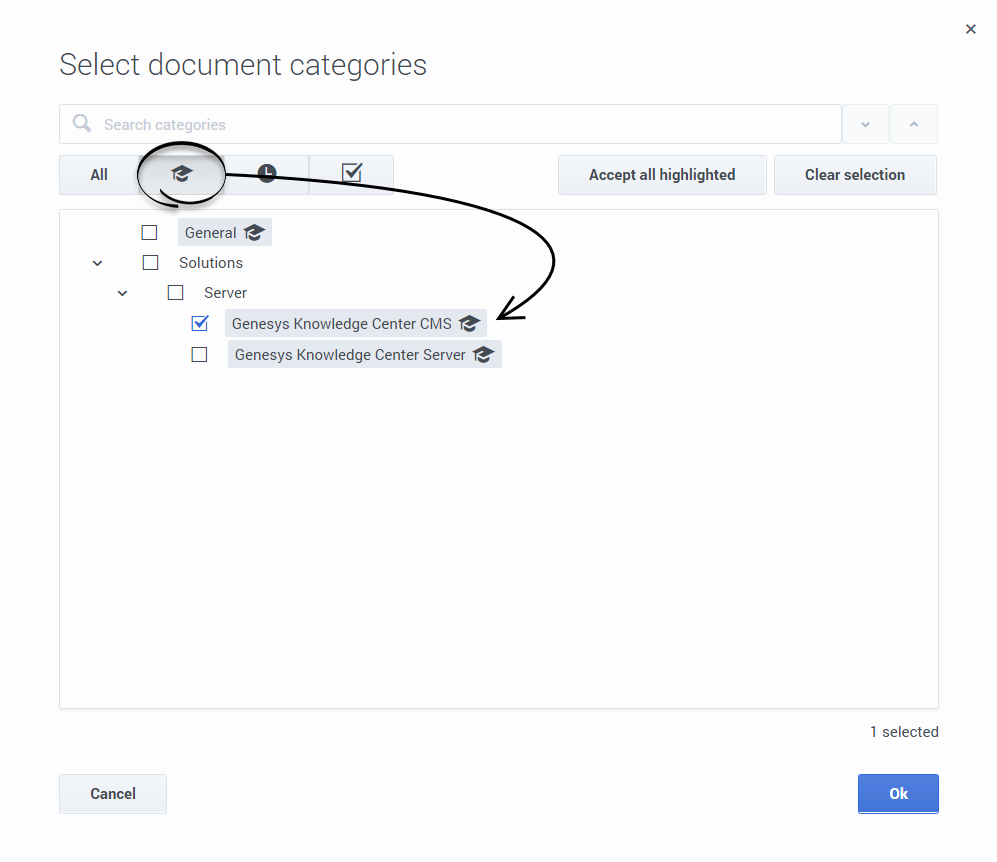Tick the Solutions checkbox
Screen dimensions: 997x862
click(151, 263)
